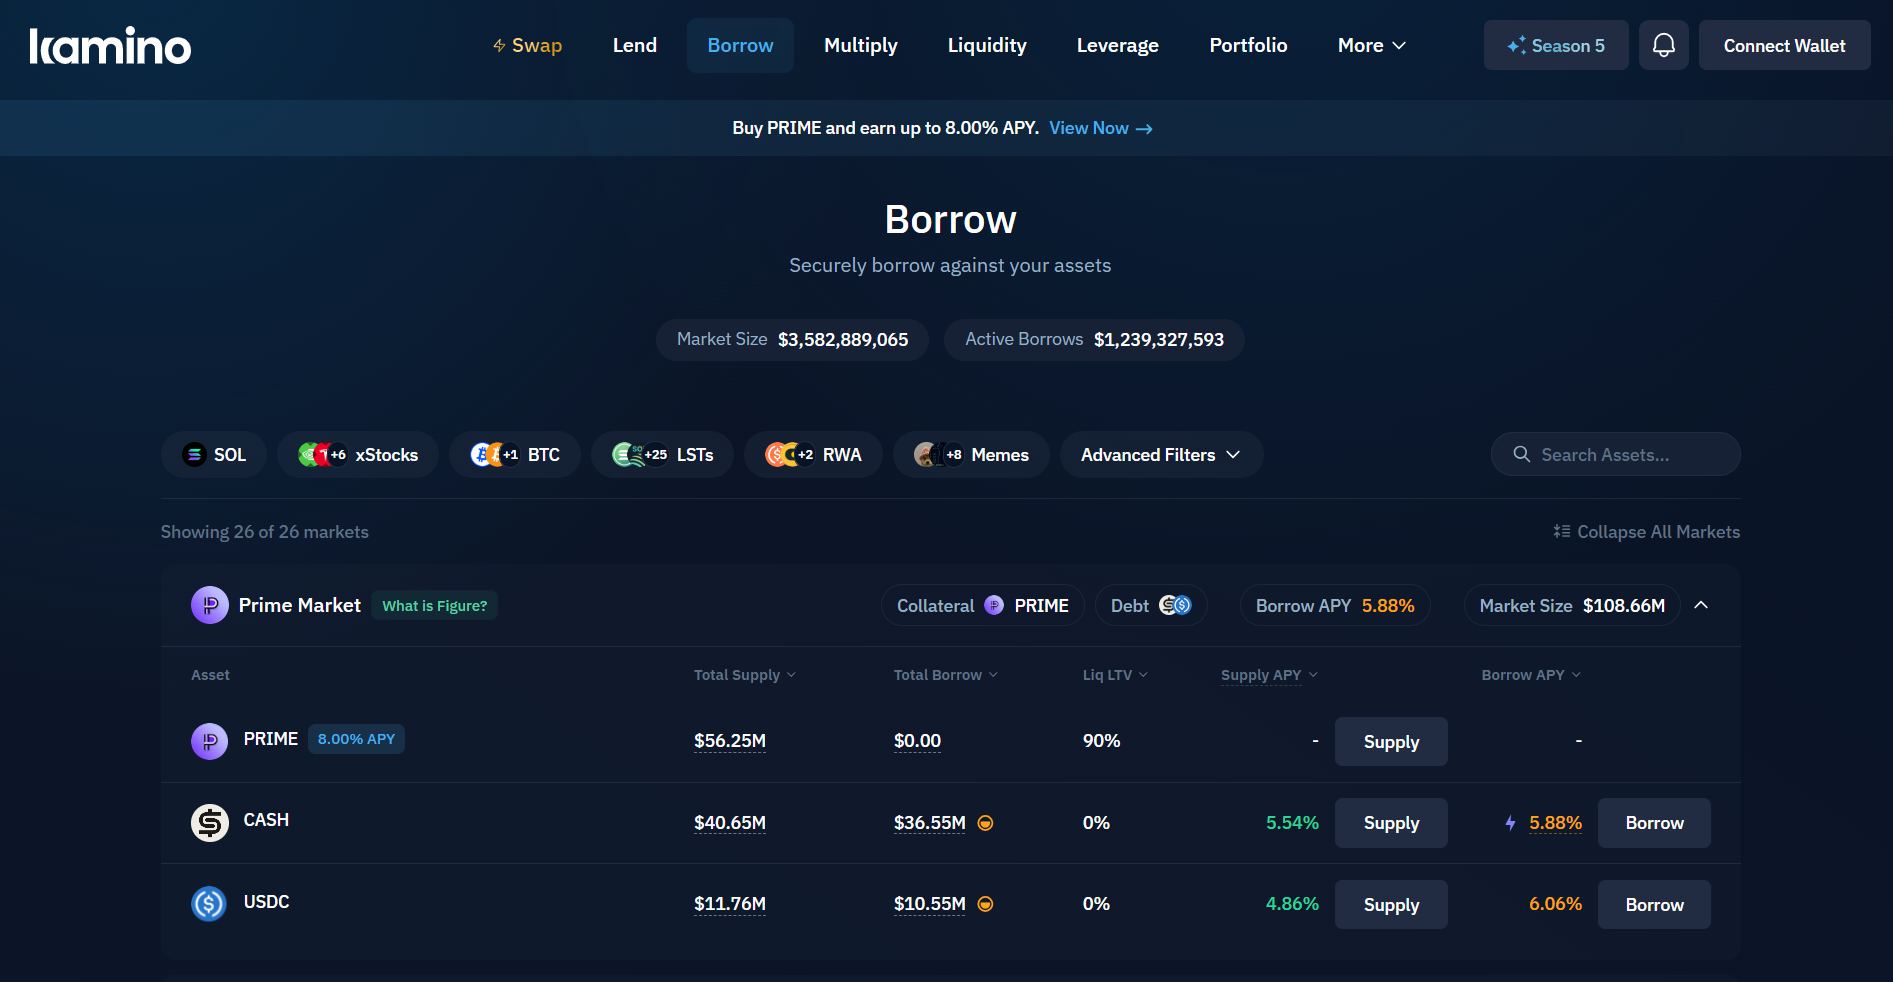
Task: Click the notification bell icon
Action: click(x=1663, y=45)
